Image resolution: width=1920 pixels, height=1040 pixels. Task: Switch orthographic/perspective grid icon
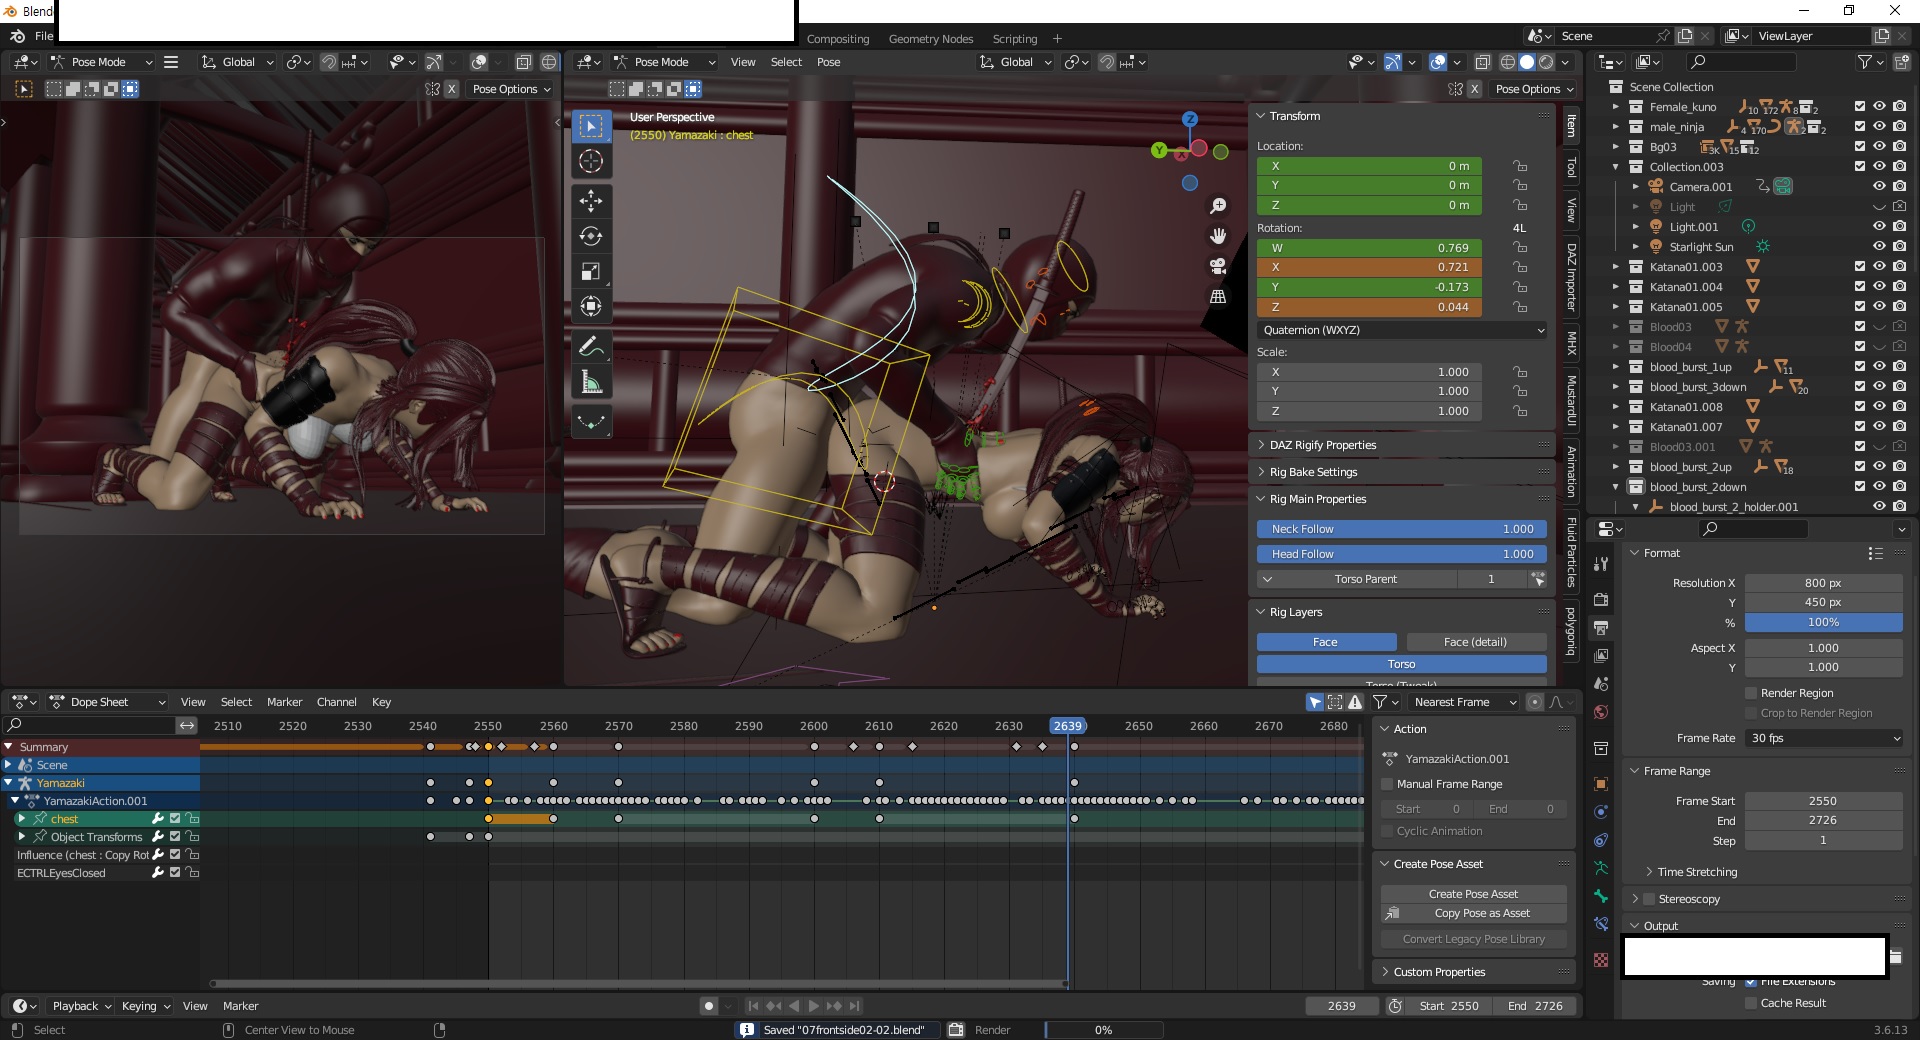click(x=1218, y=296)
